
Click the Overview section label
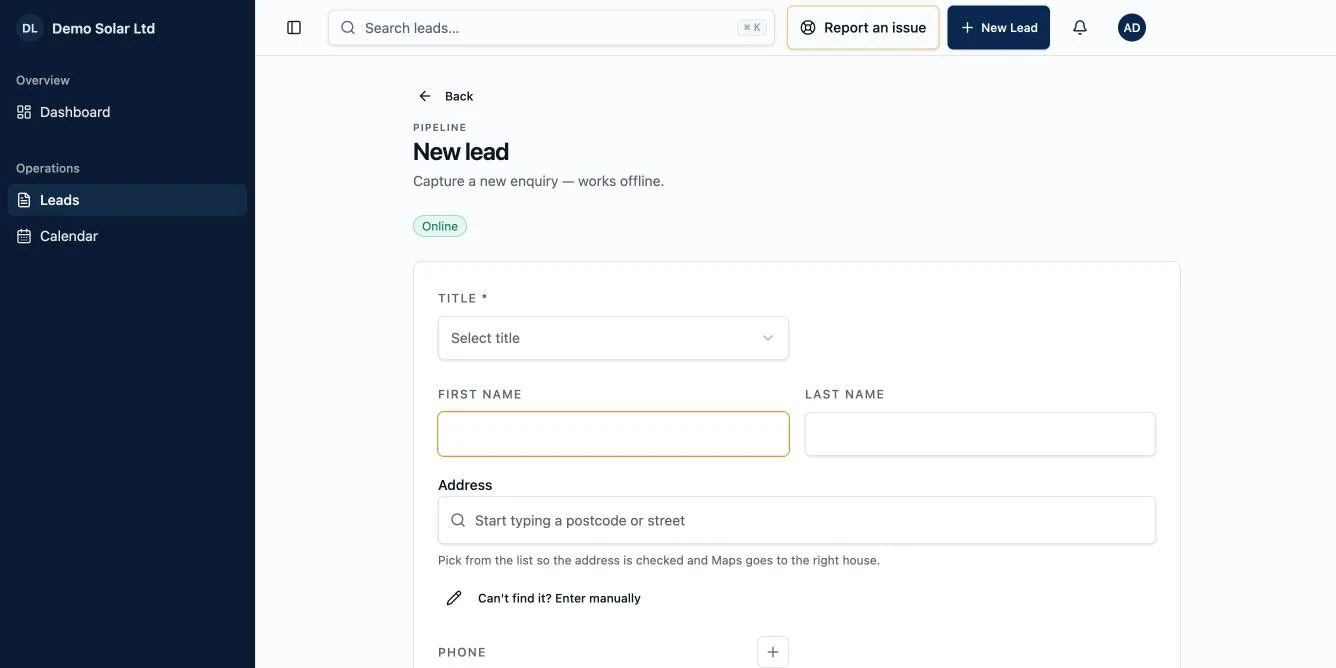click(x=43, y=80)
